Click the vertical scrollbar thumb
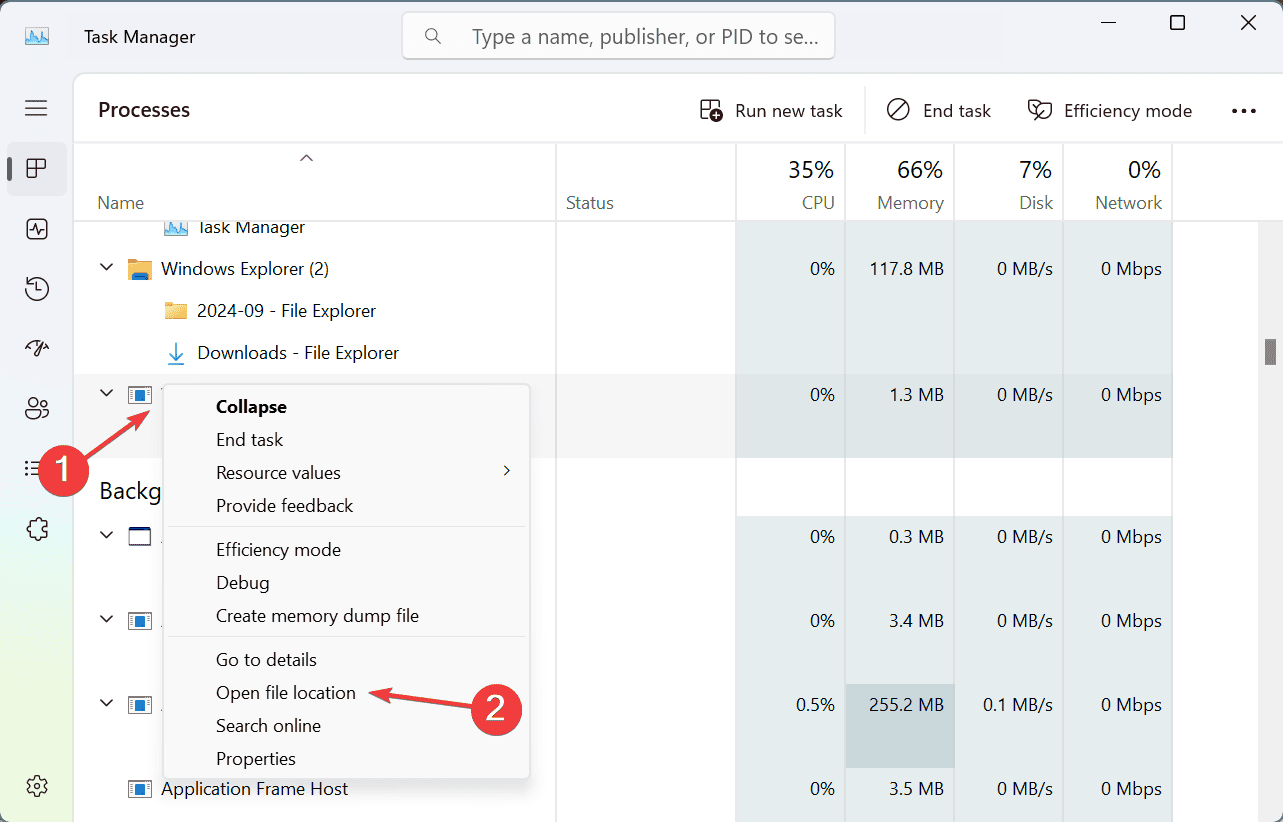The height and width of the screenshot is (822, 1283). click(x=1271, y=352)
